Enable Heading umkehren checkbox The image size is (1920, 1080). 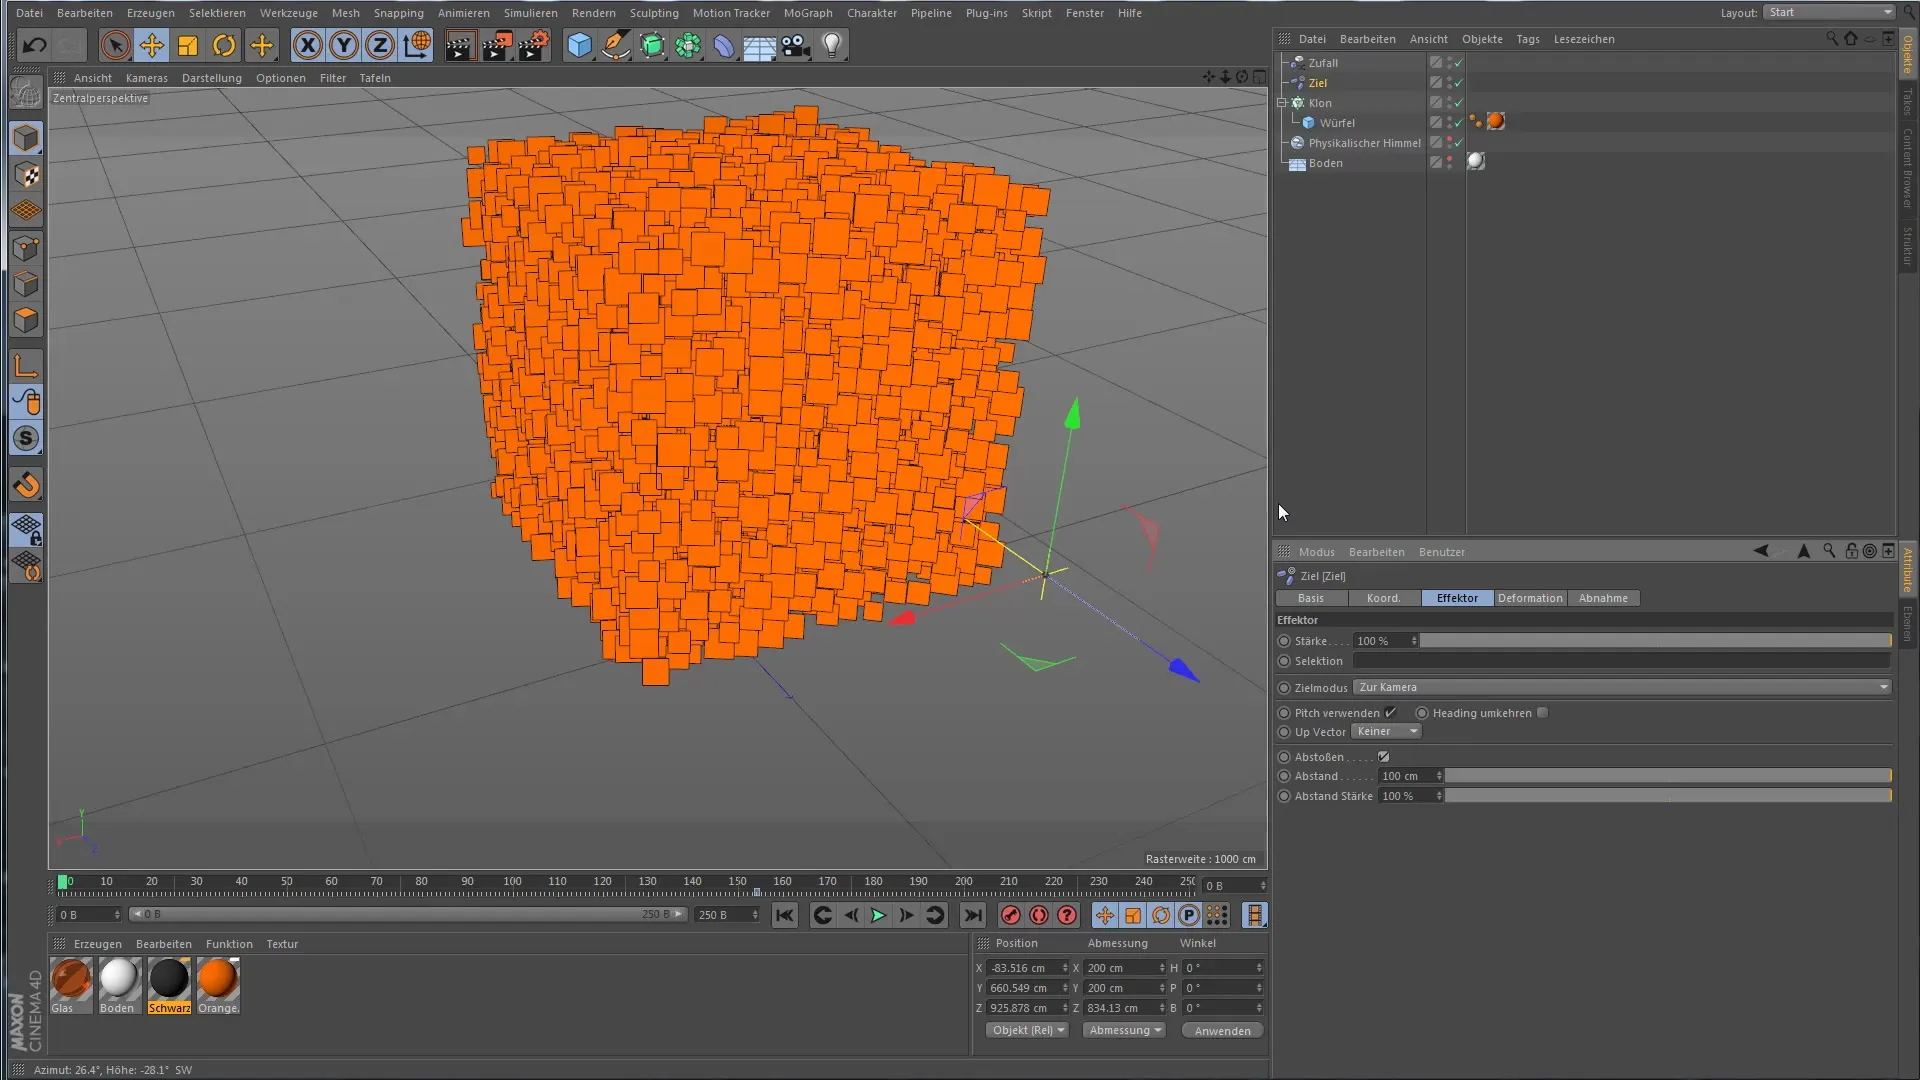[x=1542, y=713]
